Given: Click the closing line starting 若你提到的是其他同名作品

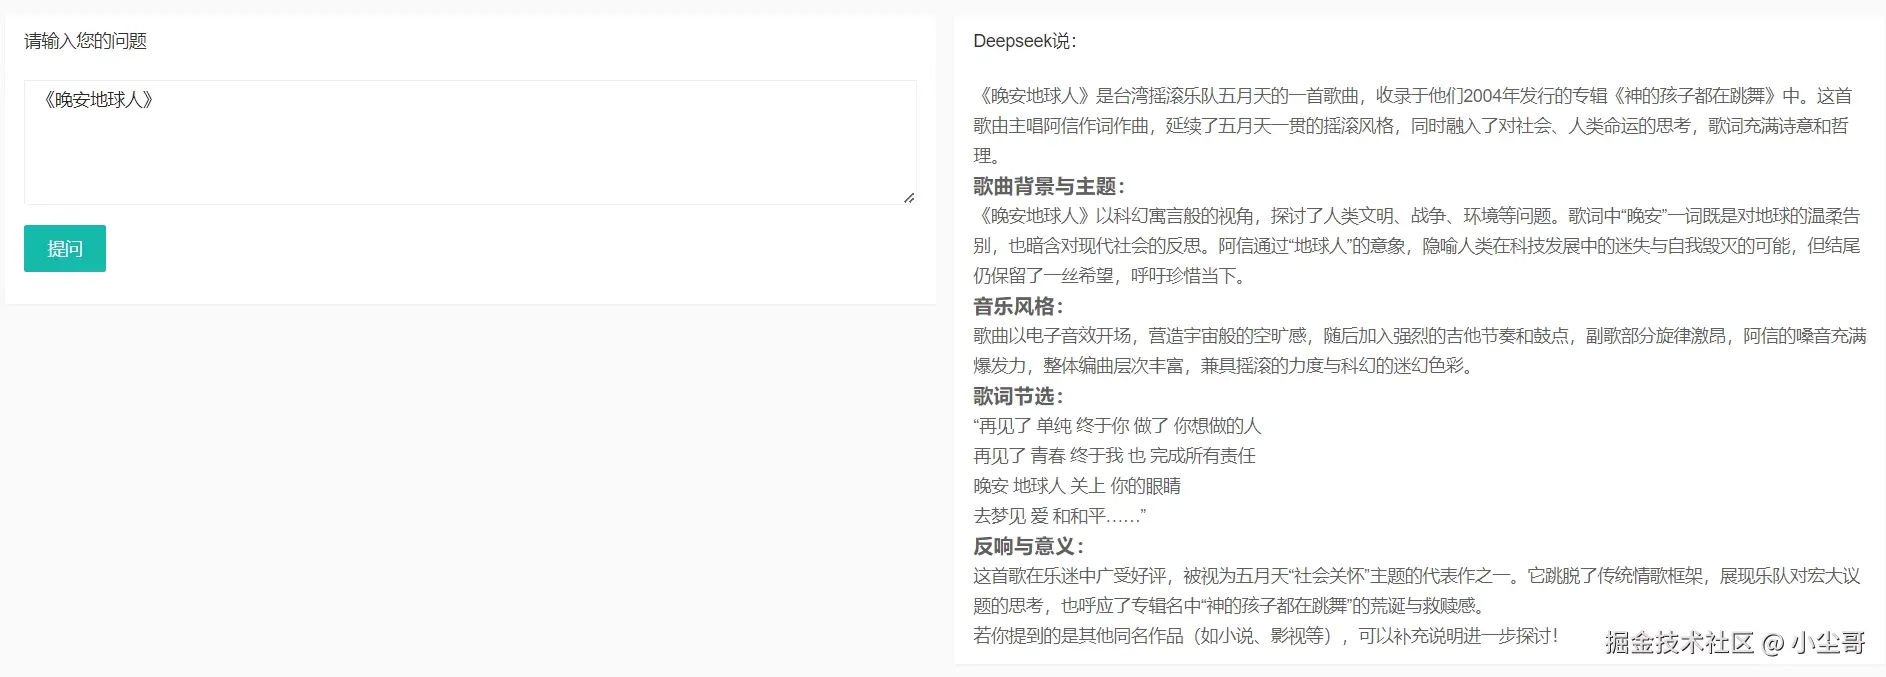Looking at the screenshot, I should coord(1266,636).
